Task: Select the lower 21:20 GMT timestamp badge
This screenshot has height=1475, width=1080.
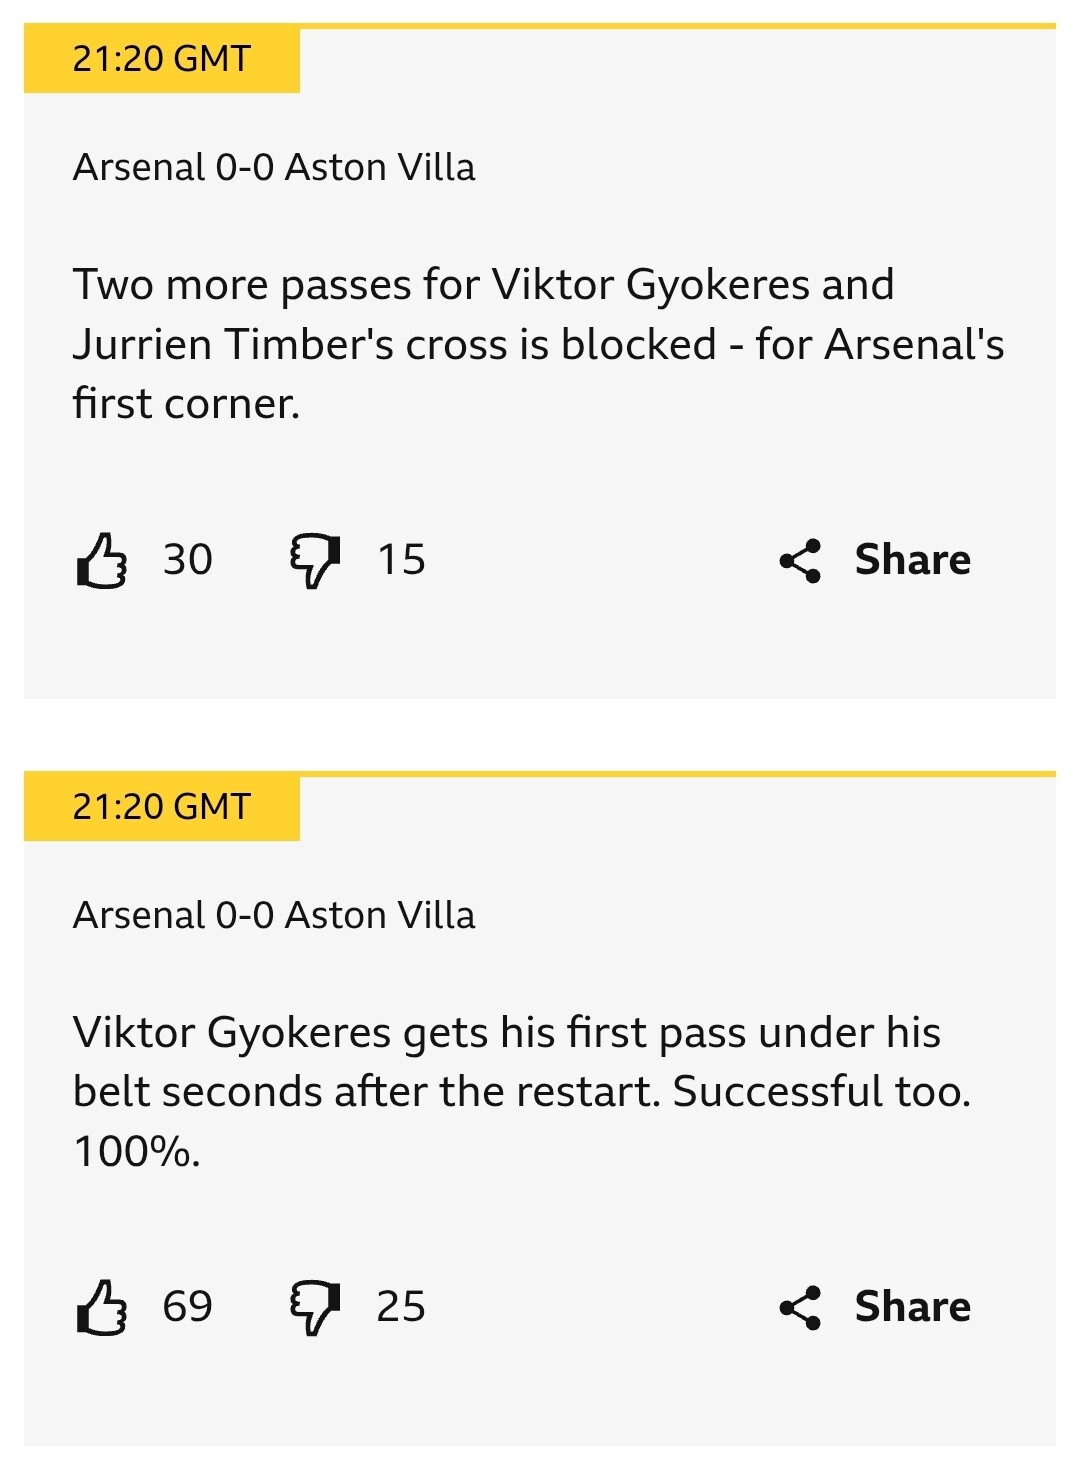Action: coord(162,807)
